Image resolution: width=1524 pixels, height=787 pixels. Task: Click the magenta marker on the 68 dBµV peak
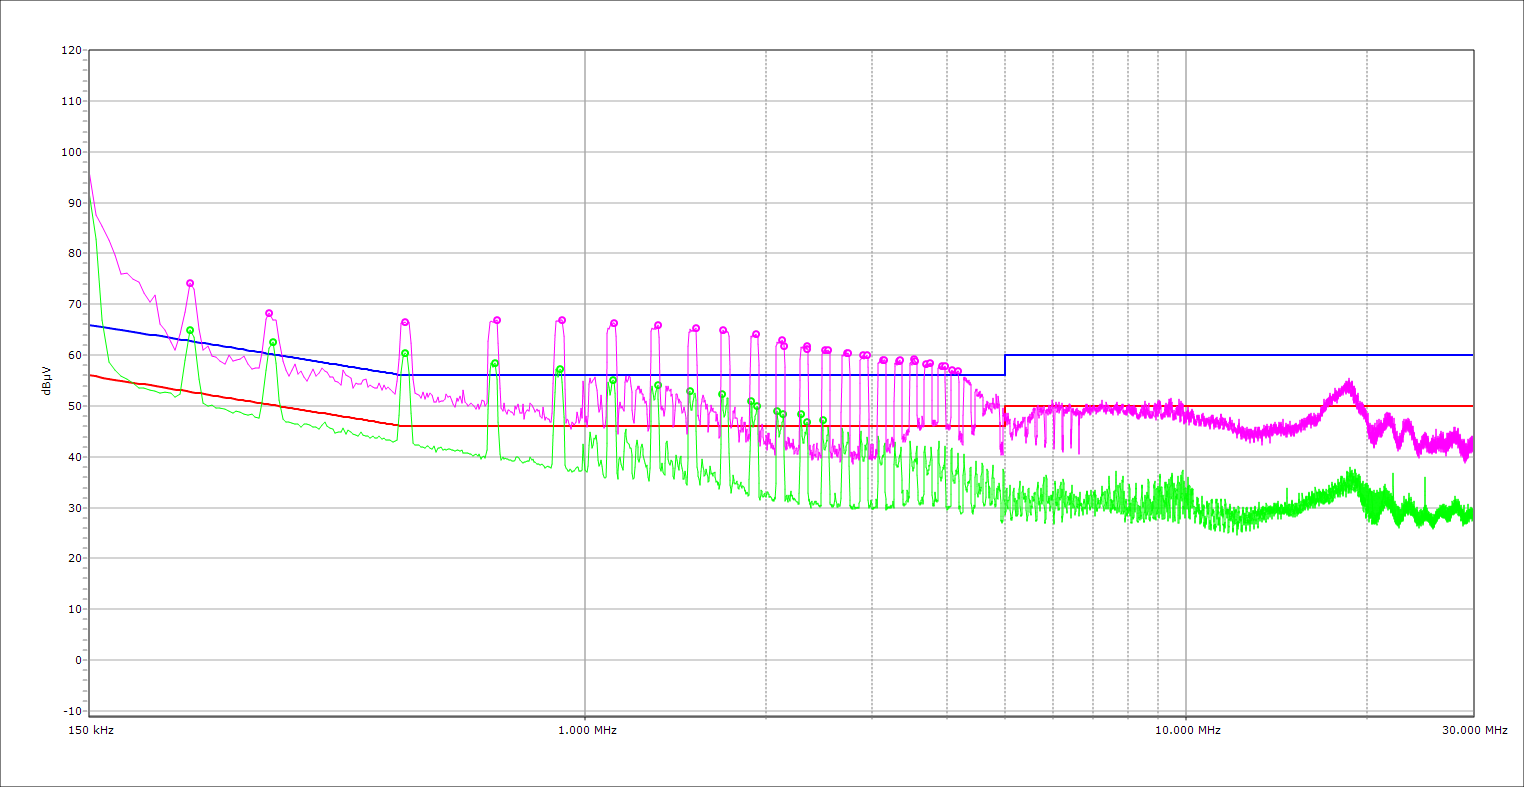[269, 313]
